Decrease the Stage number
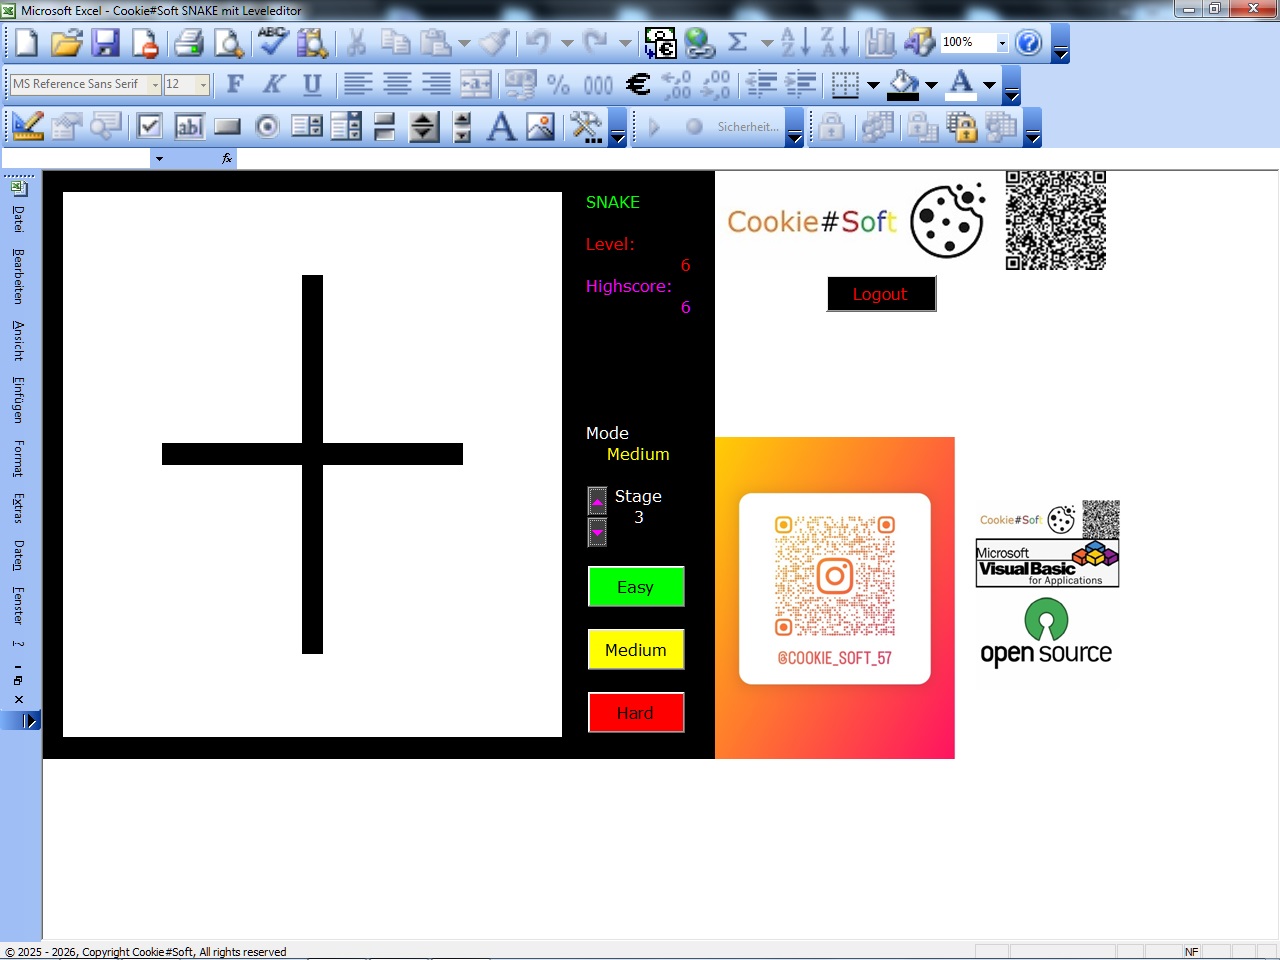 (x=597, y=532)
